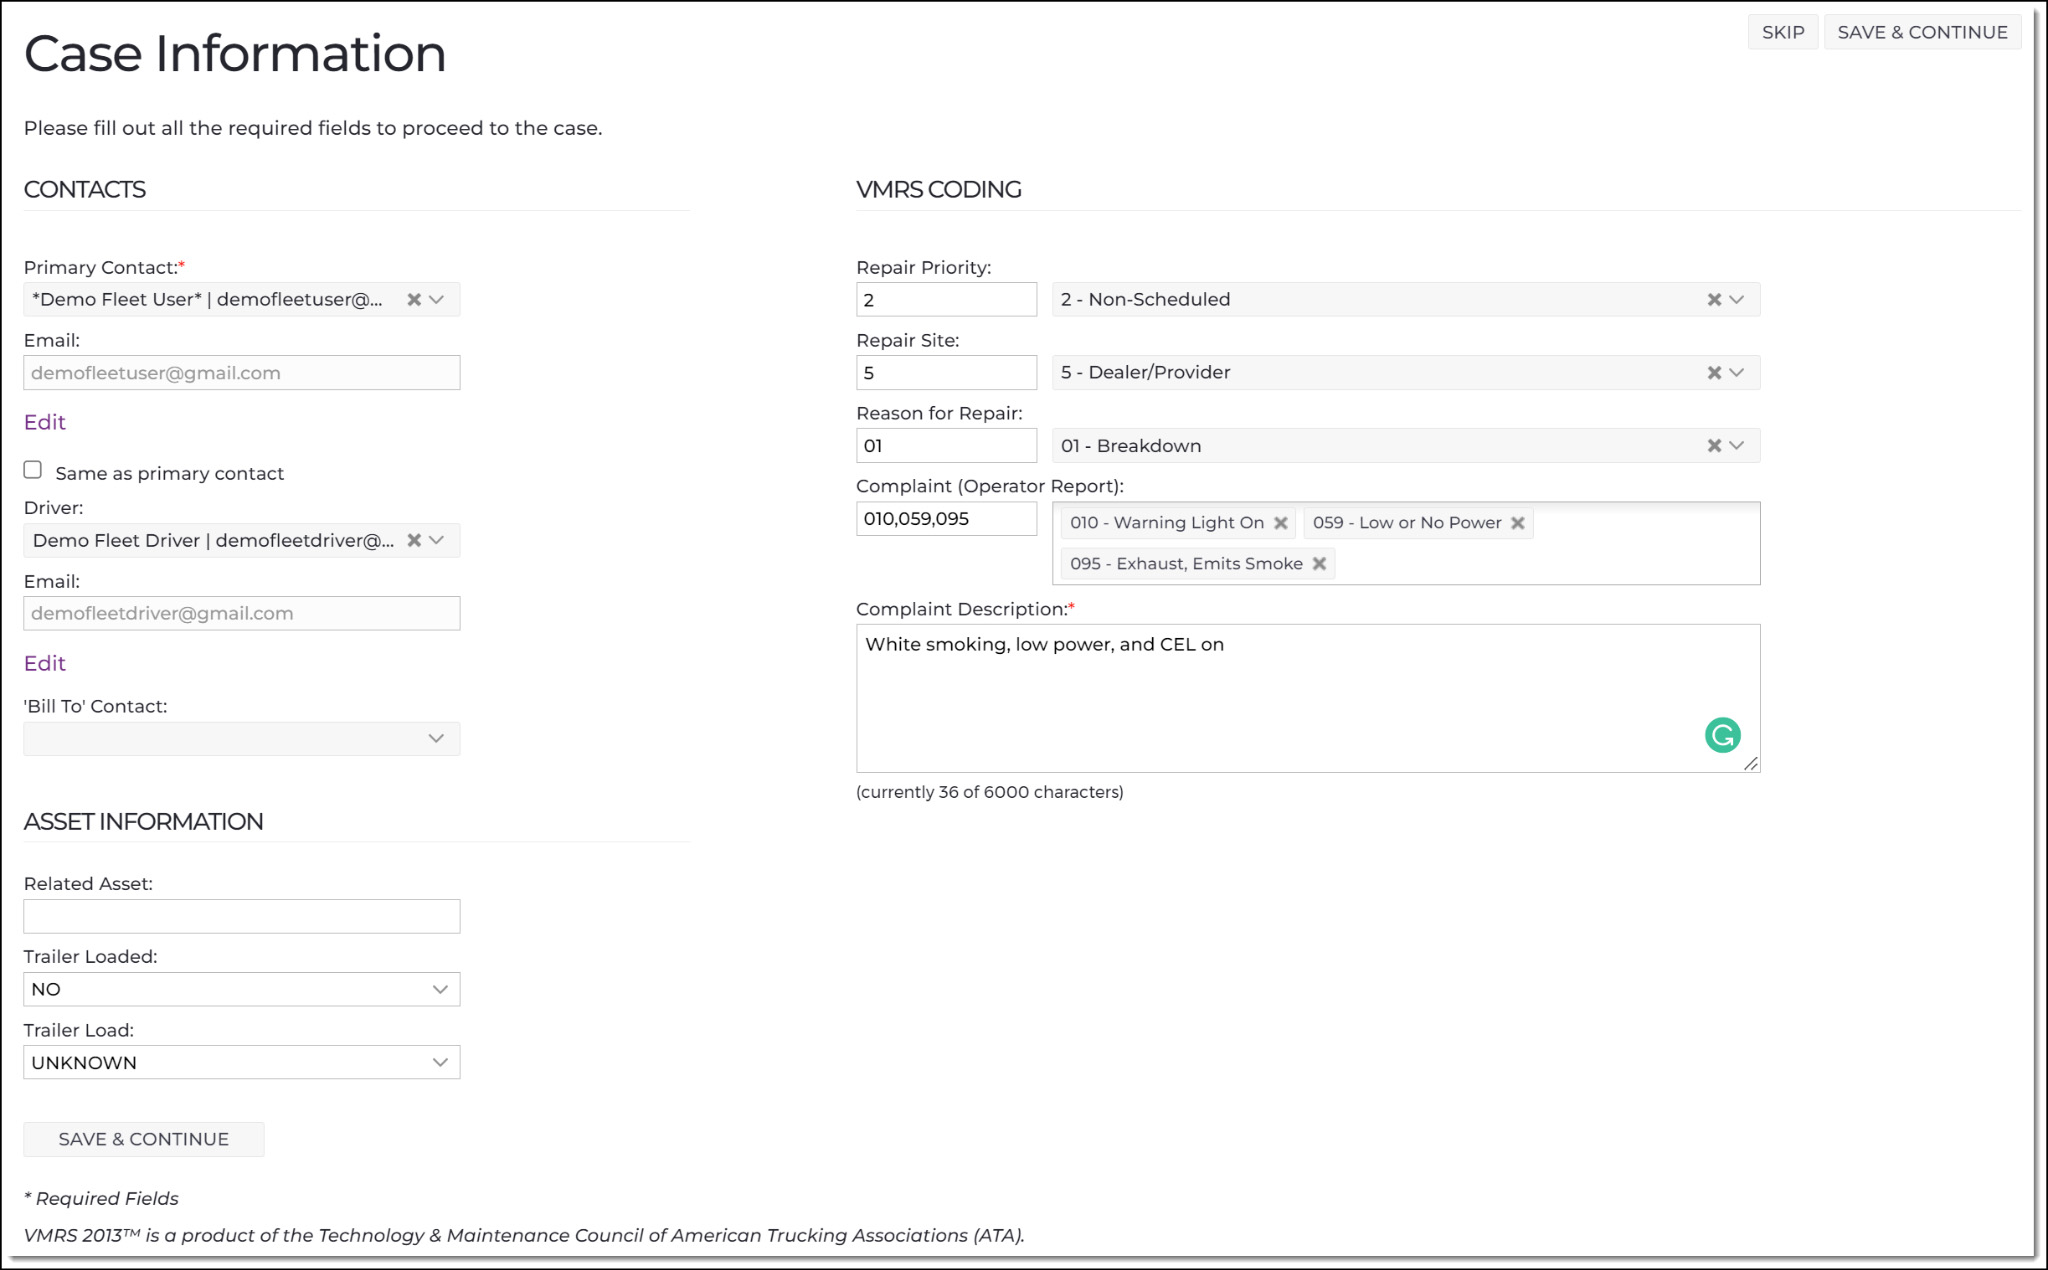
Task: Click the Same as primary contact label
Action: [x=170, y=474]
